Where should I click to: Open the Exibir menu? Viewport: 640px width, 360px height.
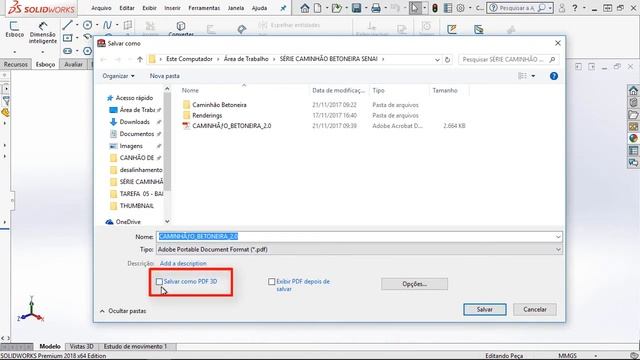(149, 8)
